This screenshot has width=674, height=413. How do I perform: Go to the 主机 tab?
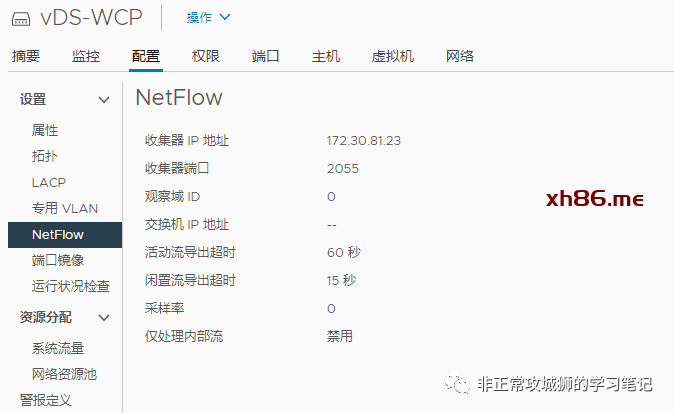tap(326, 56)
